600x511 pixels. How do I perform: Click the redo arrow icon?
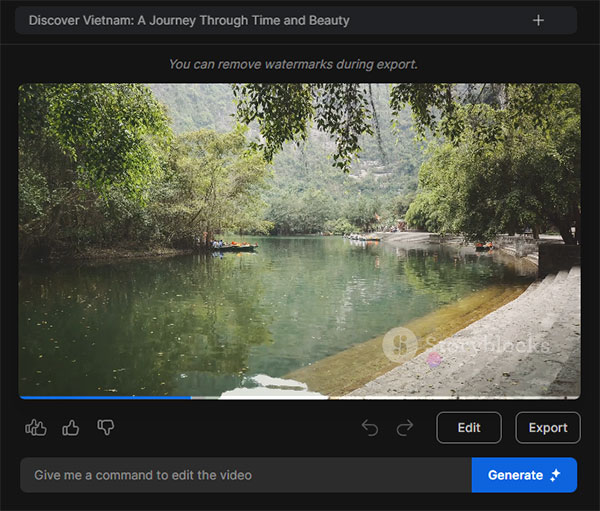click(405, 428)
